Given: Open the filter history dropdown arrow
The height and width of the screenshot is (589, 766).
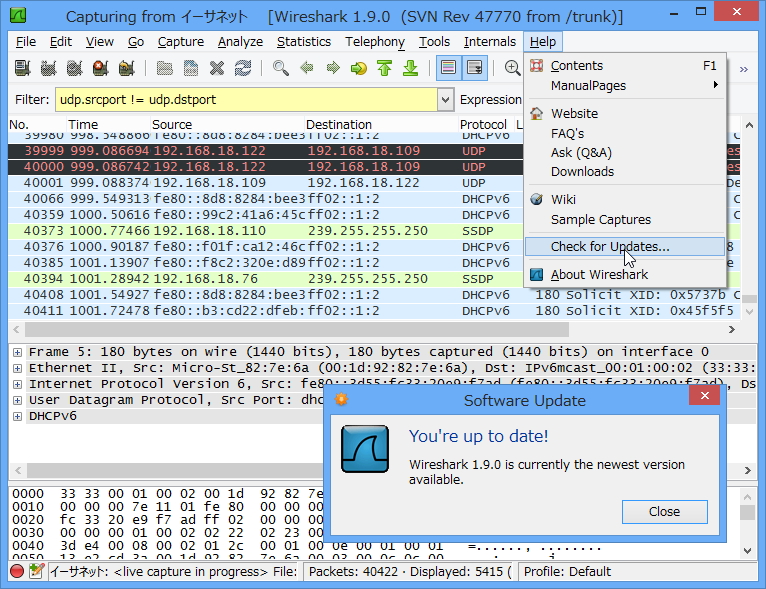Looking at the screenshot, I should coord(445,100).
